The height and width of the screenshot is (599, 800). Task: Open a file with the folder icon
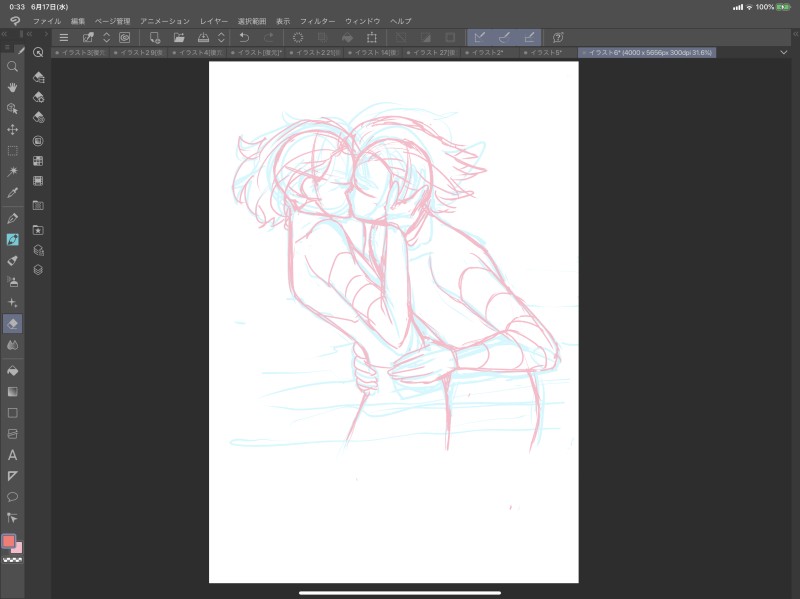coord(179,37)
